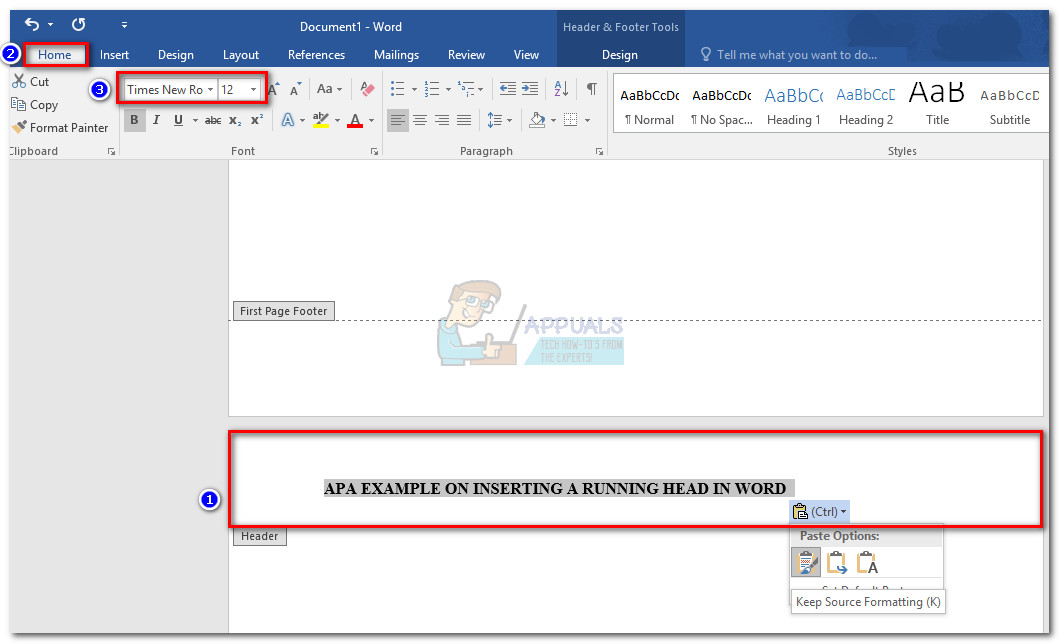
Task: Click the Cut button
Action: point(30,82)
